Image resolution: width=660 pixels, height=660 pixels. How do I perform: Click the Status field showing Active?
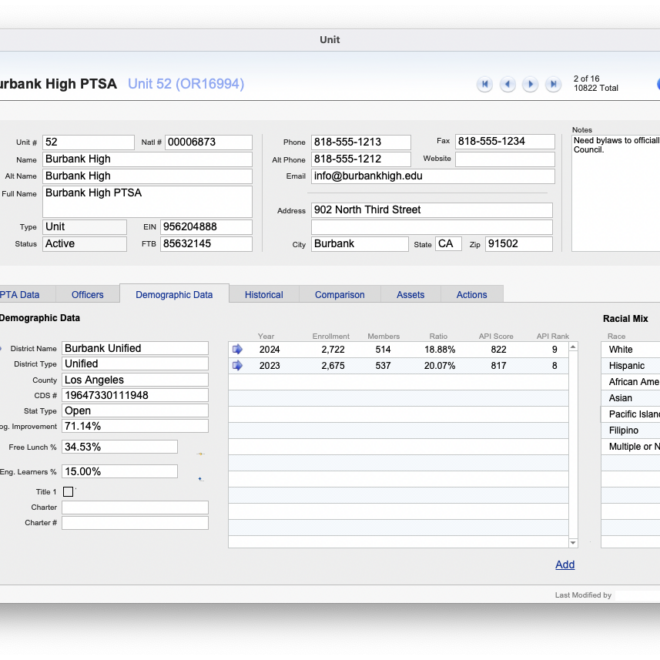pyautogui.click(x=85, y=244)
